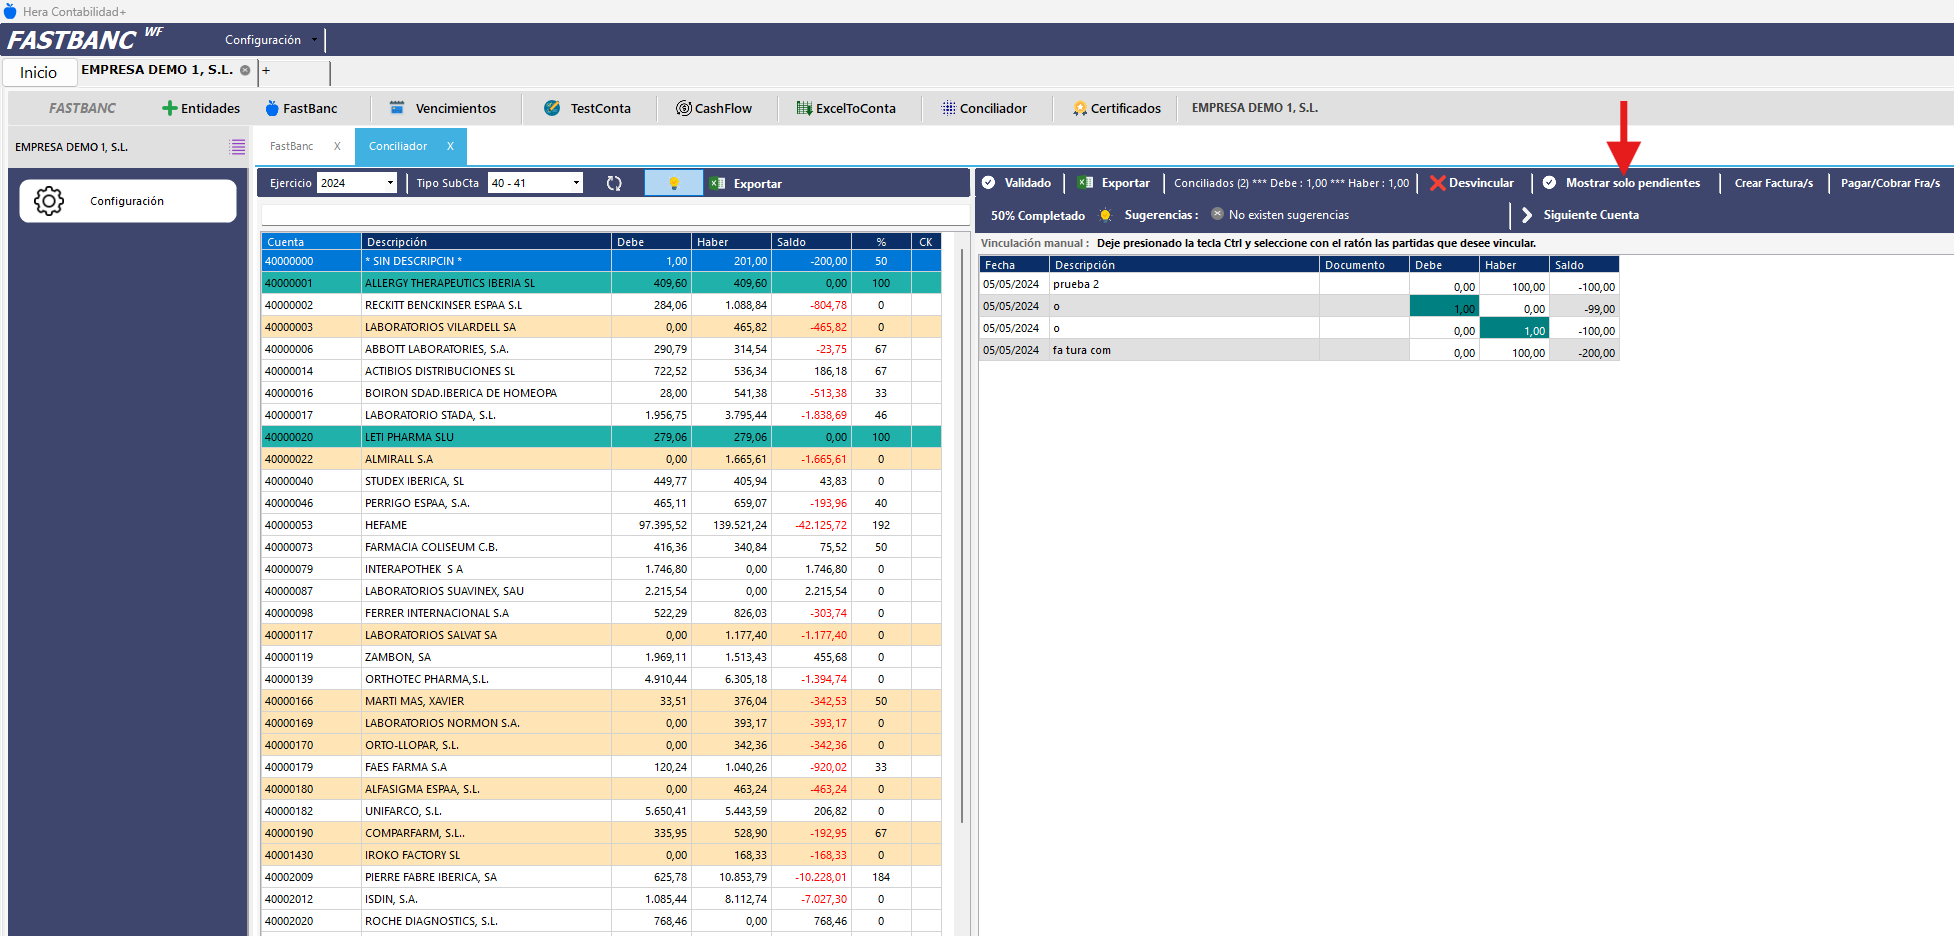Image resolution: width=1954 pixels, height=936 pixels.
Task: Open the Certificados module
Action: pyautogui.click(x=1116, y=108)
